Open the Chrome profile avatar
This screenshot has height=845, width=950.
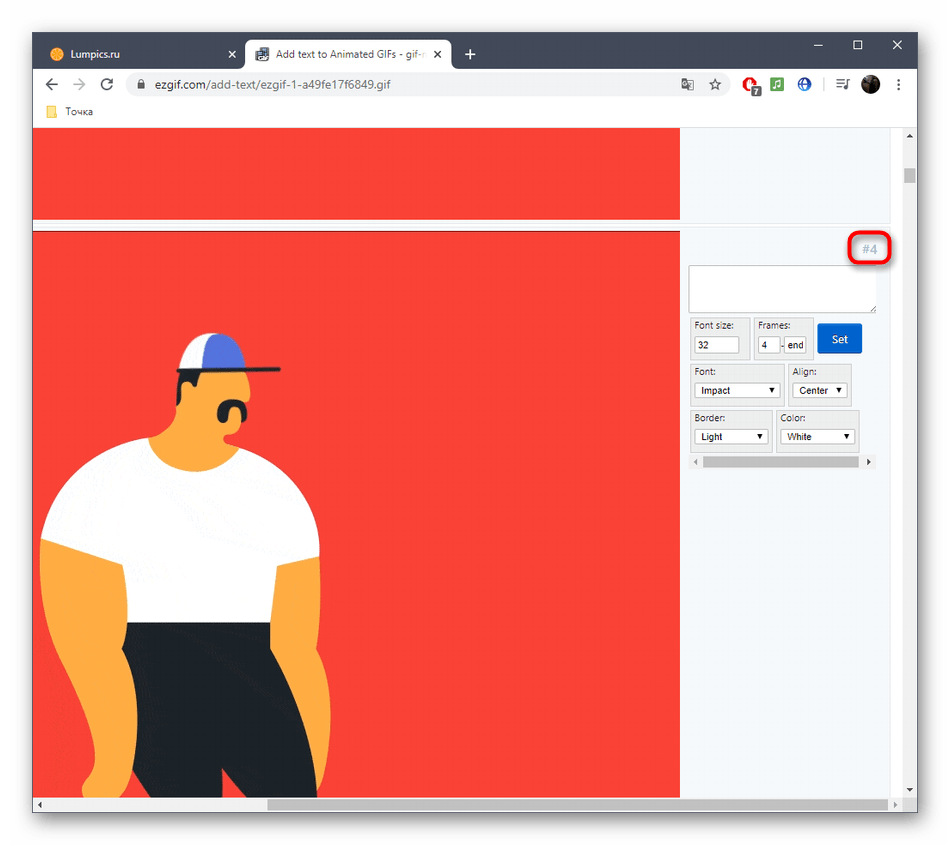pos(870,85)
